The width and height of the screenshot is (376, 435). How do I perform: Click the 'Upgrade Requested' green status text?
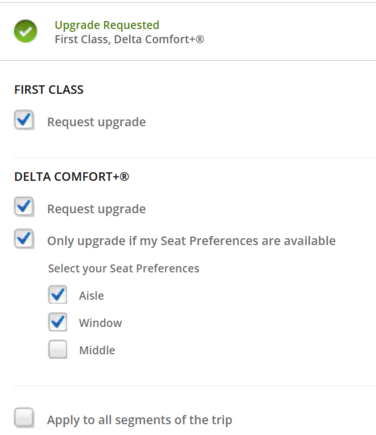pos(107,25)
